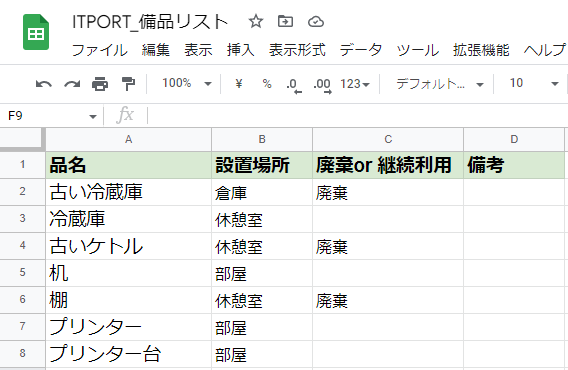Select row 5 header

click(22, 273)
